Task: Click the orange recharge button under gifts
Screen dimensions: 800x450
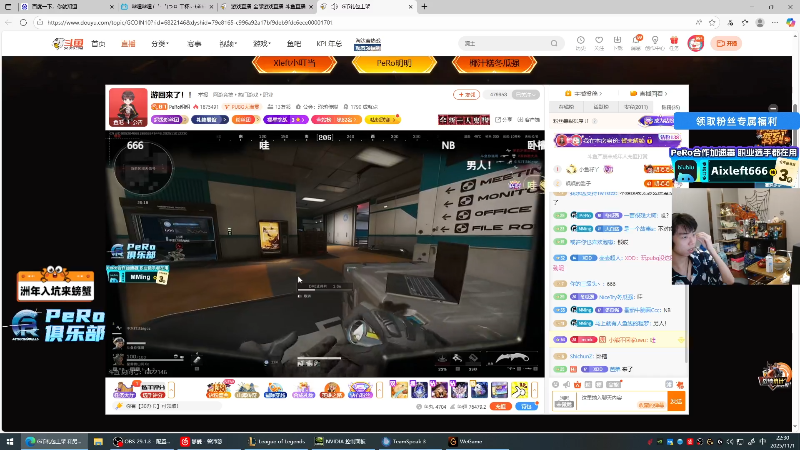Action: click(501, 406)
